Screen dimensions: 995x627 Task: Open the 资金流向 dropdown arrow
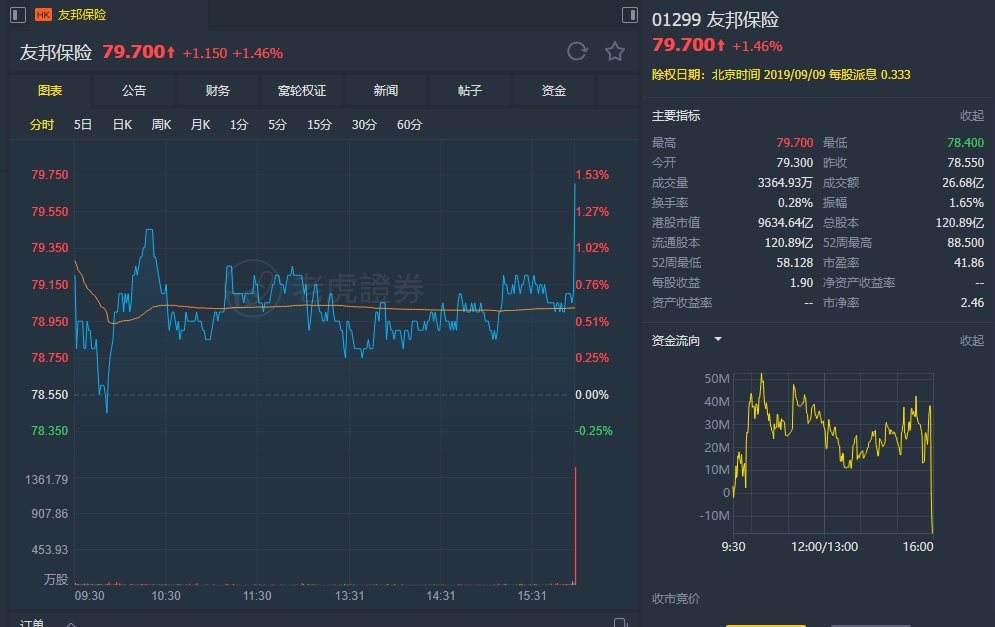click(x=718, y=340)
